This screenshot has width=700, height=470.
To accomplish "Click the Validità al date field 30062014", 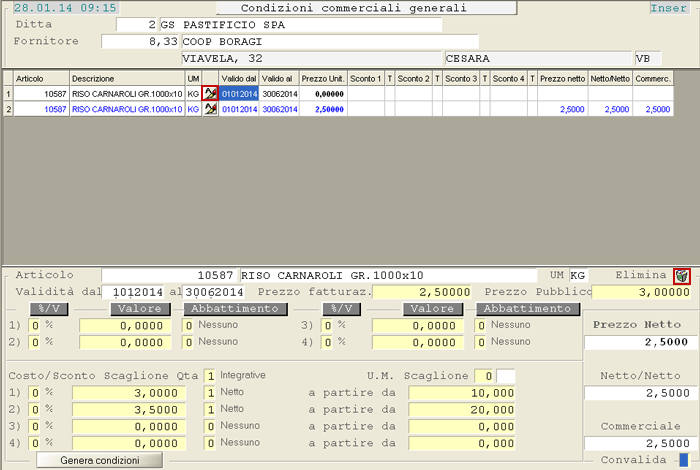I will (214, 292).
